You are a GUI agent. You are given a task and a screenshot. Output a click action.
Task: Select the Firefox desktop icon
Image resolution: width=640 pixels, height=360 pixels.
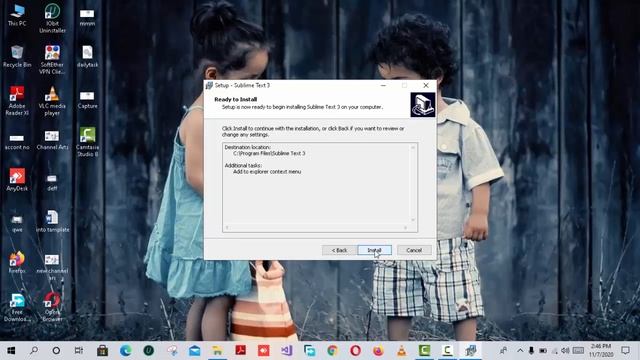tap(17, 262)
